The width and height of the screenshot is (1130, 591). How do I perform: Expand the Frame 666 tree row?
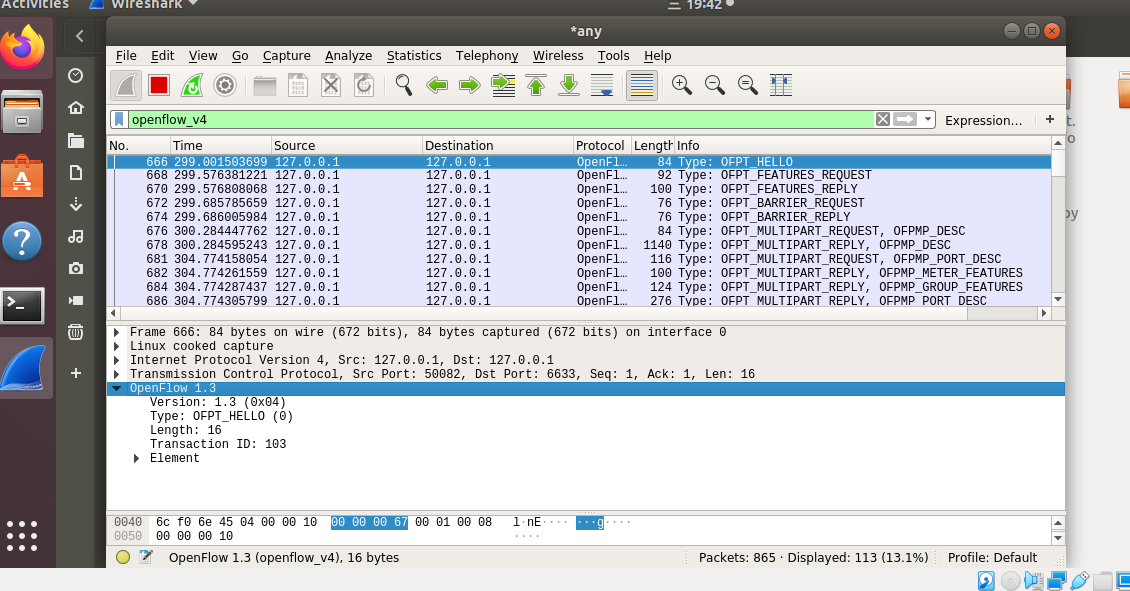pos(117,332)
